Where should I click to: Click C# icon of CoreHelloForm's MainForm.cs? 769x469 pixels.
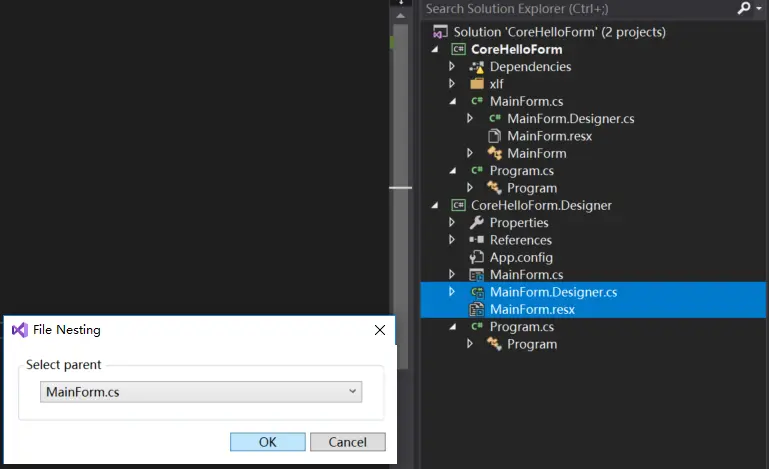point(477,101)
